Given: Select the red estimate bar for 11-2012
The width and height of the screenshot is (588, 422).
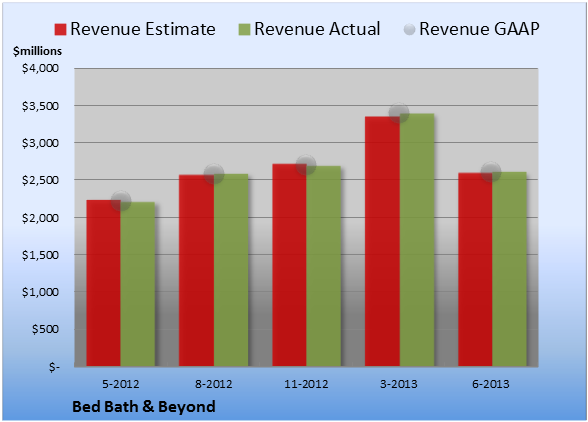Looking at the screenshot, I should pos(290,265).
